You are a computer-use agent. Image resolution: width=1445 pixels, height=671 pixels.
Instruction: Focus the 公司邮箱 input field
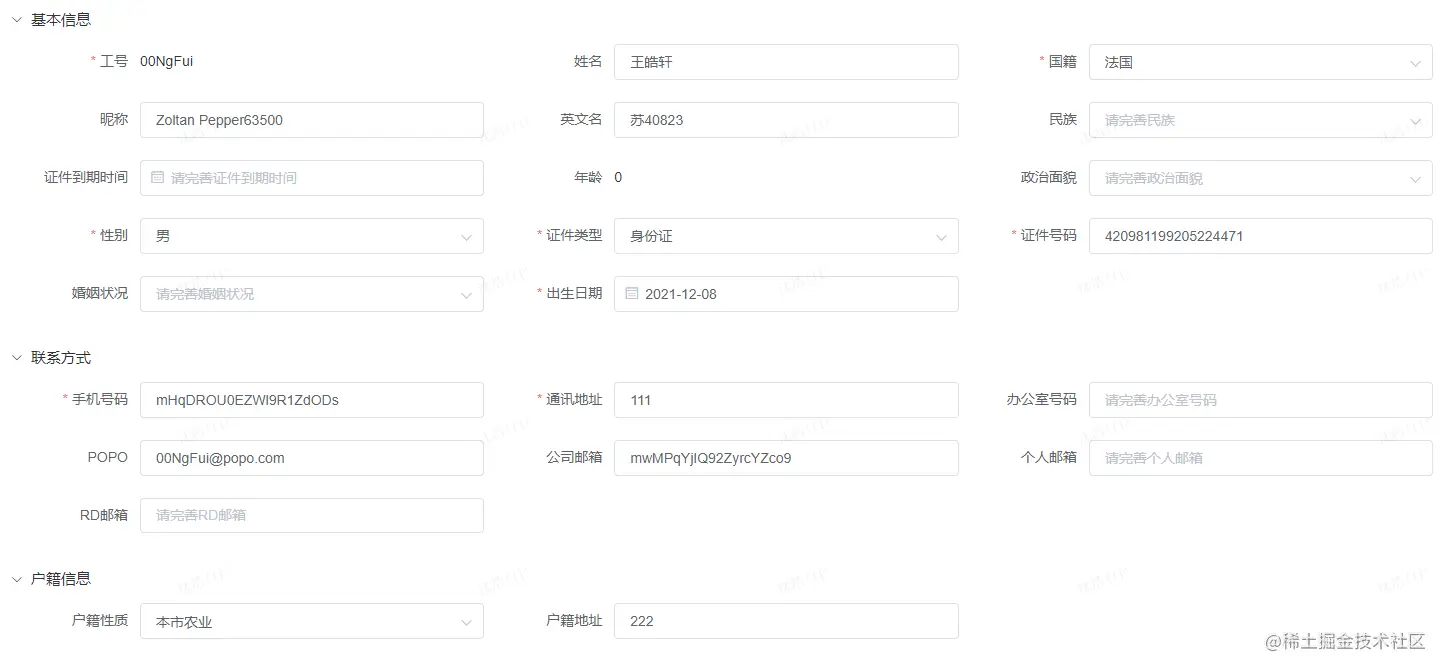point(786,458)
